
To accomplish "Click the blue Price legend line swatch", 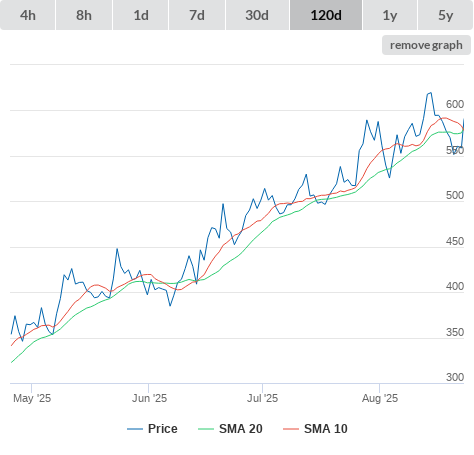I will coord(135,429).
